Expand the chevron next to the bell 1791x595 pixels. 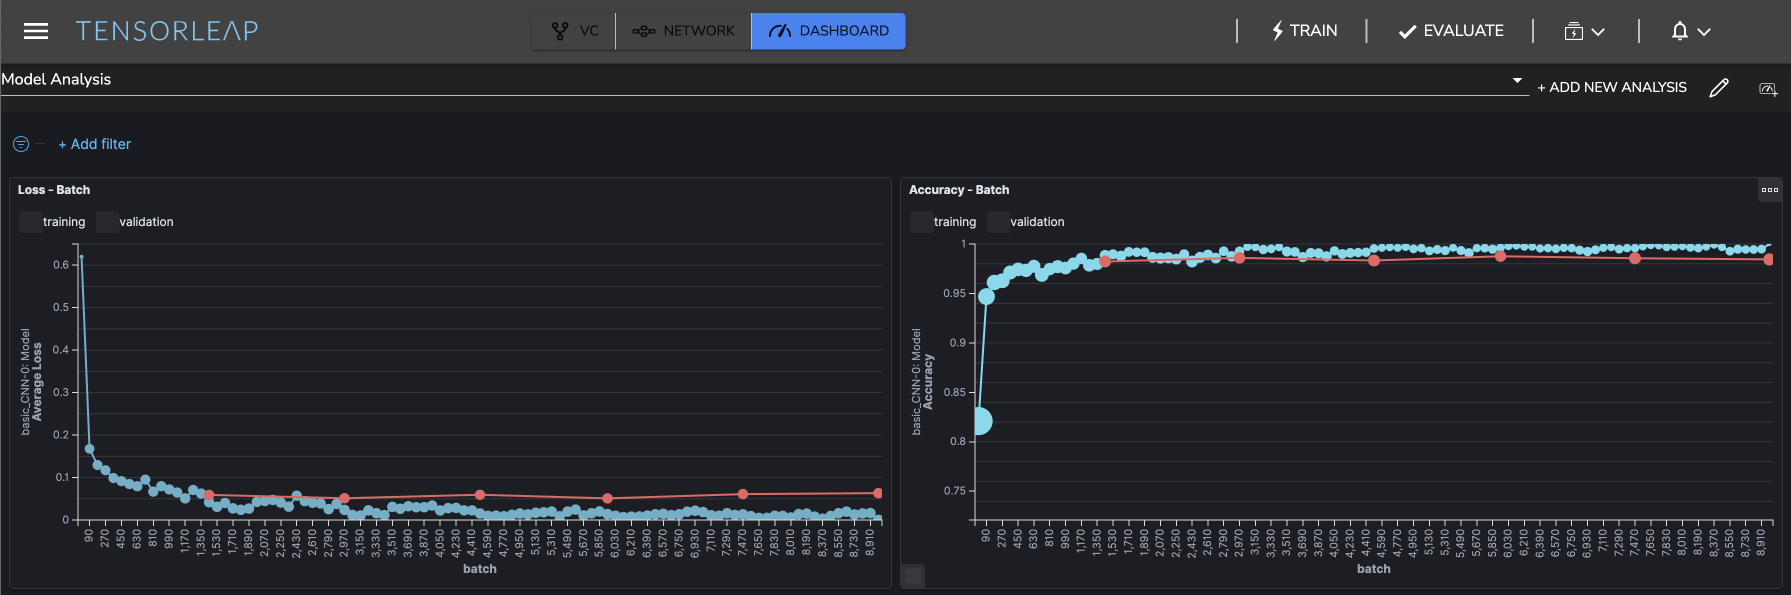[1704, 32]
